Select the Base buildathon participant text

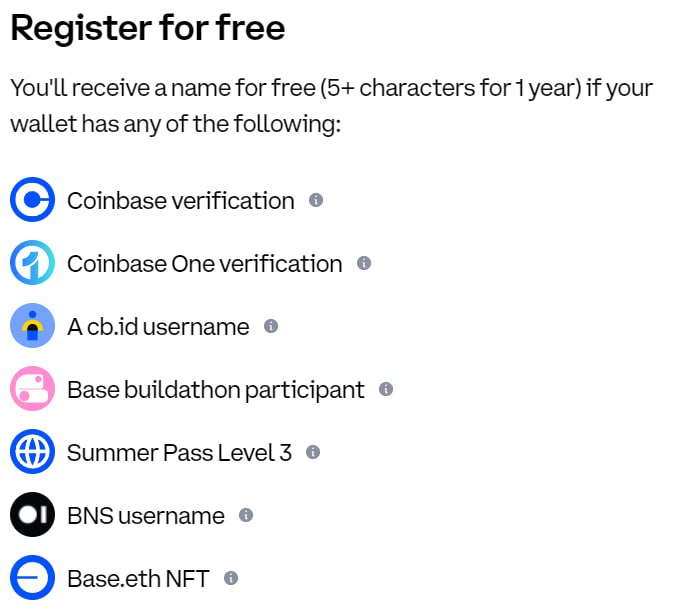[216, 390]
